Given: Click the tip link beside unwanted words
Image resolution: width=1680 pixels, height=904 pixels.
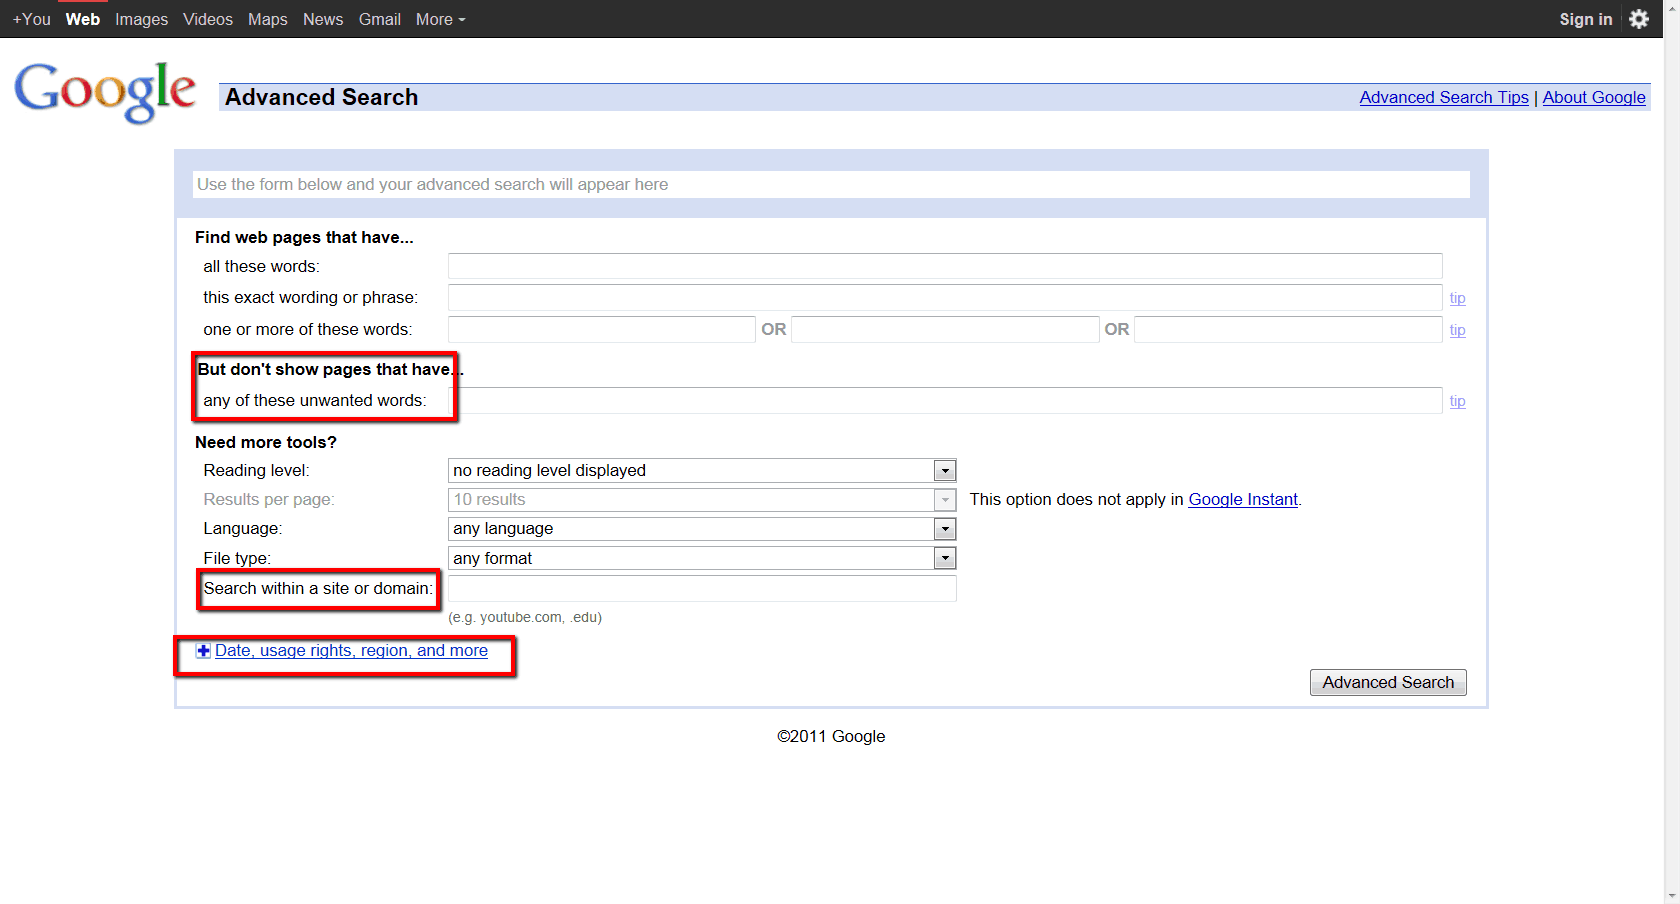Looking at the screenshot, I should point(1457,401).
